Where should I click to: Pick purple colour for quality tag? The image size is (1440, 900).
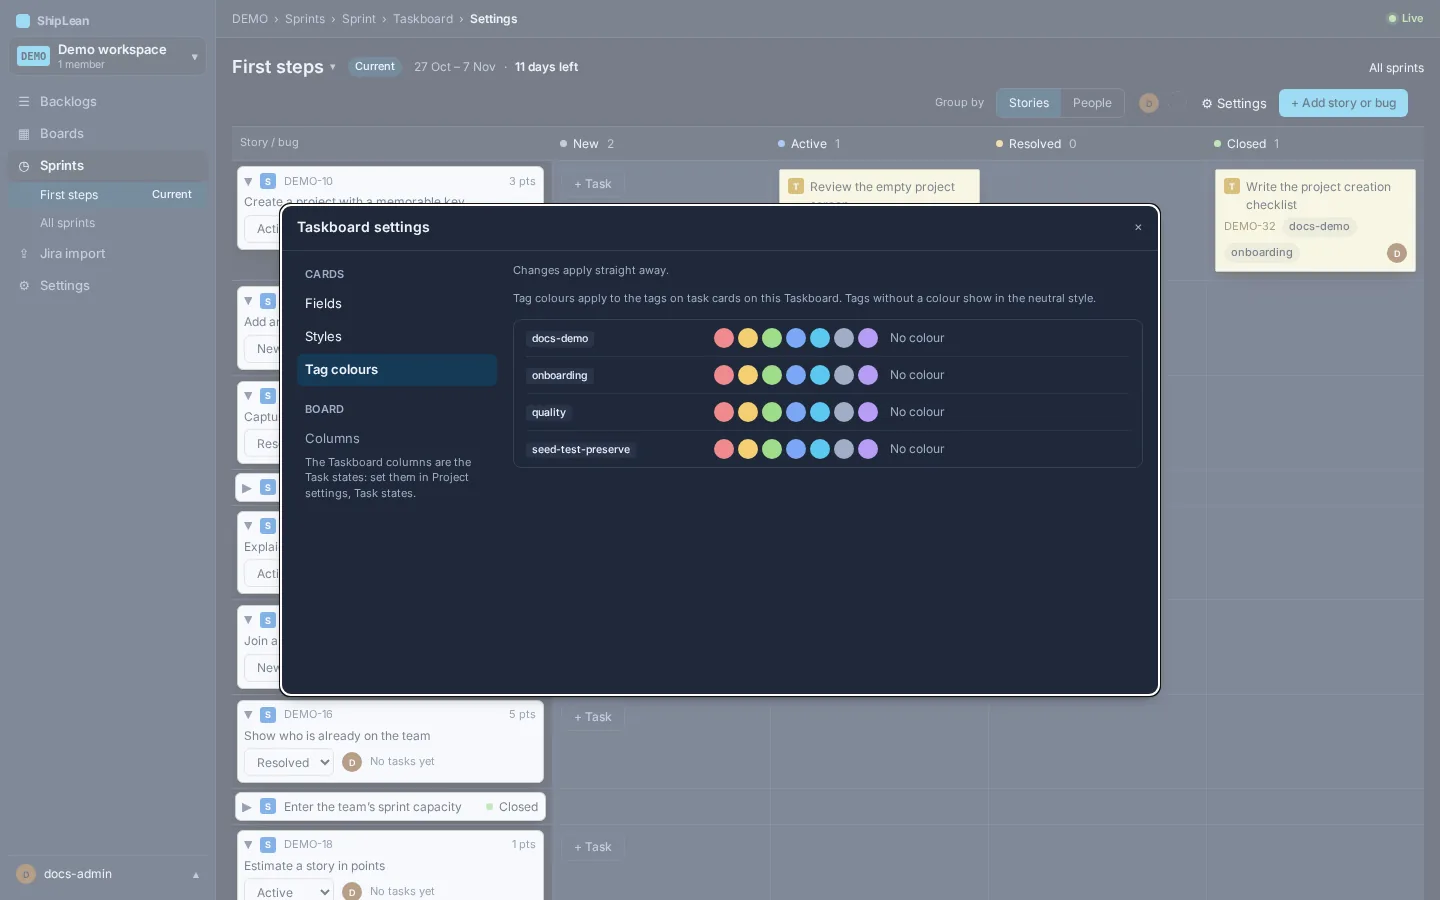pos(868,412)
